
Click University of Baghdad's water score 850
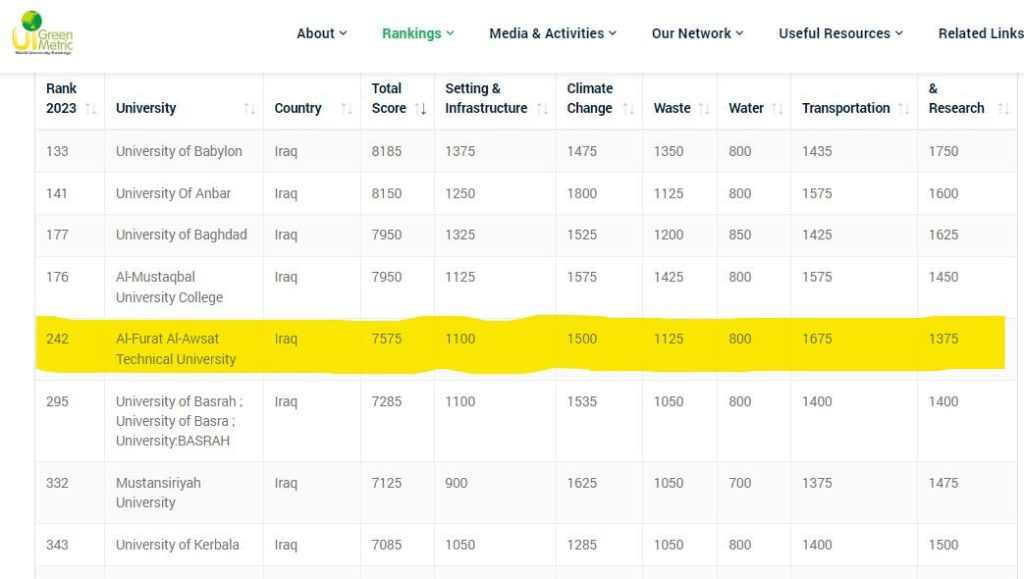click(739, 235)
